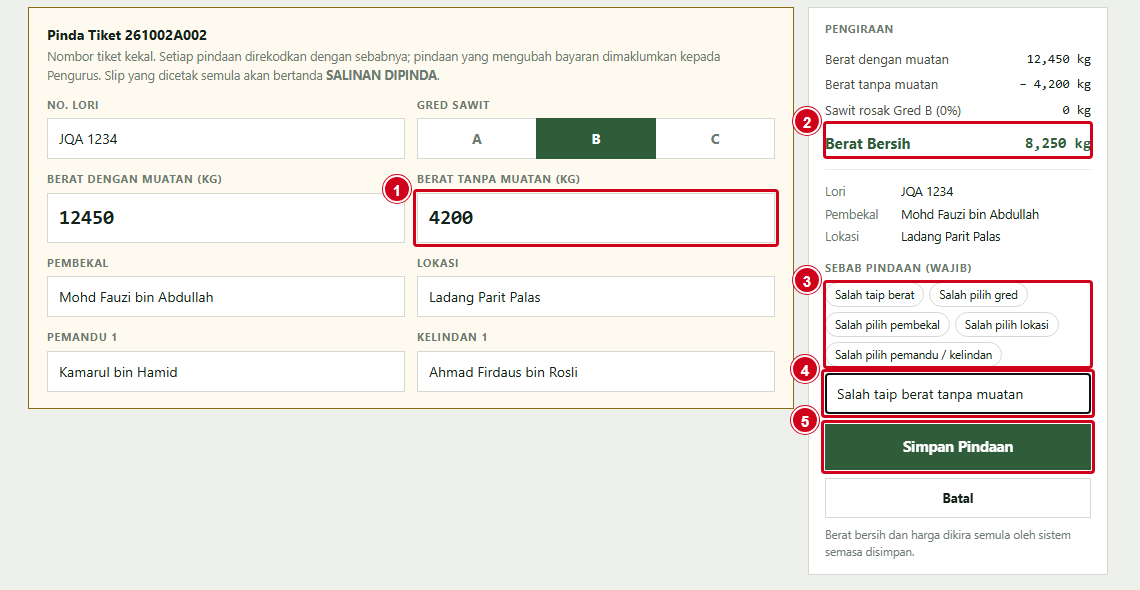Choose the 'Salah pilih pembekal' reason chip
The height and width of the screenshot is (590, 1140).
click(x=888, y=325)
